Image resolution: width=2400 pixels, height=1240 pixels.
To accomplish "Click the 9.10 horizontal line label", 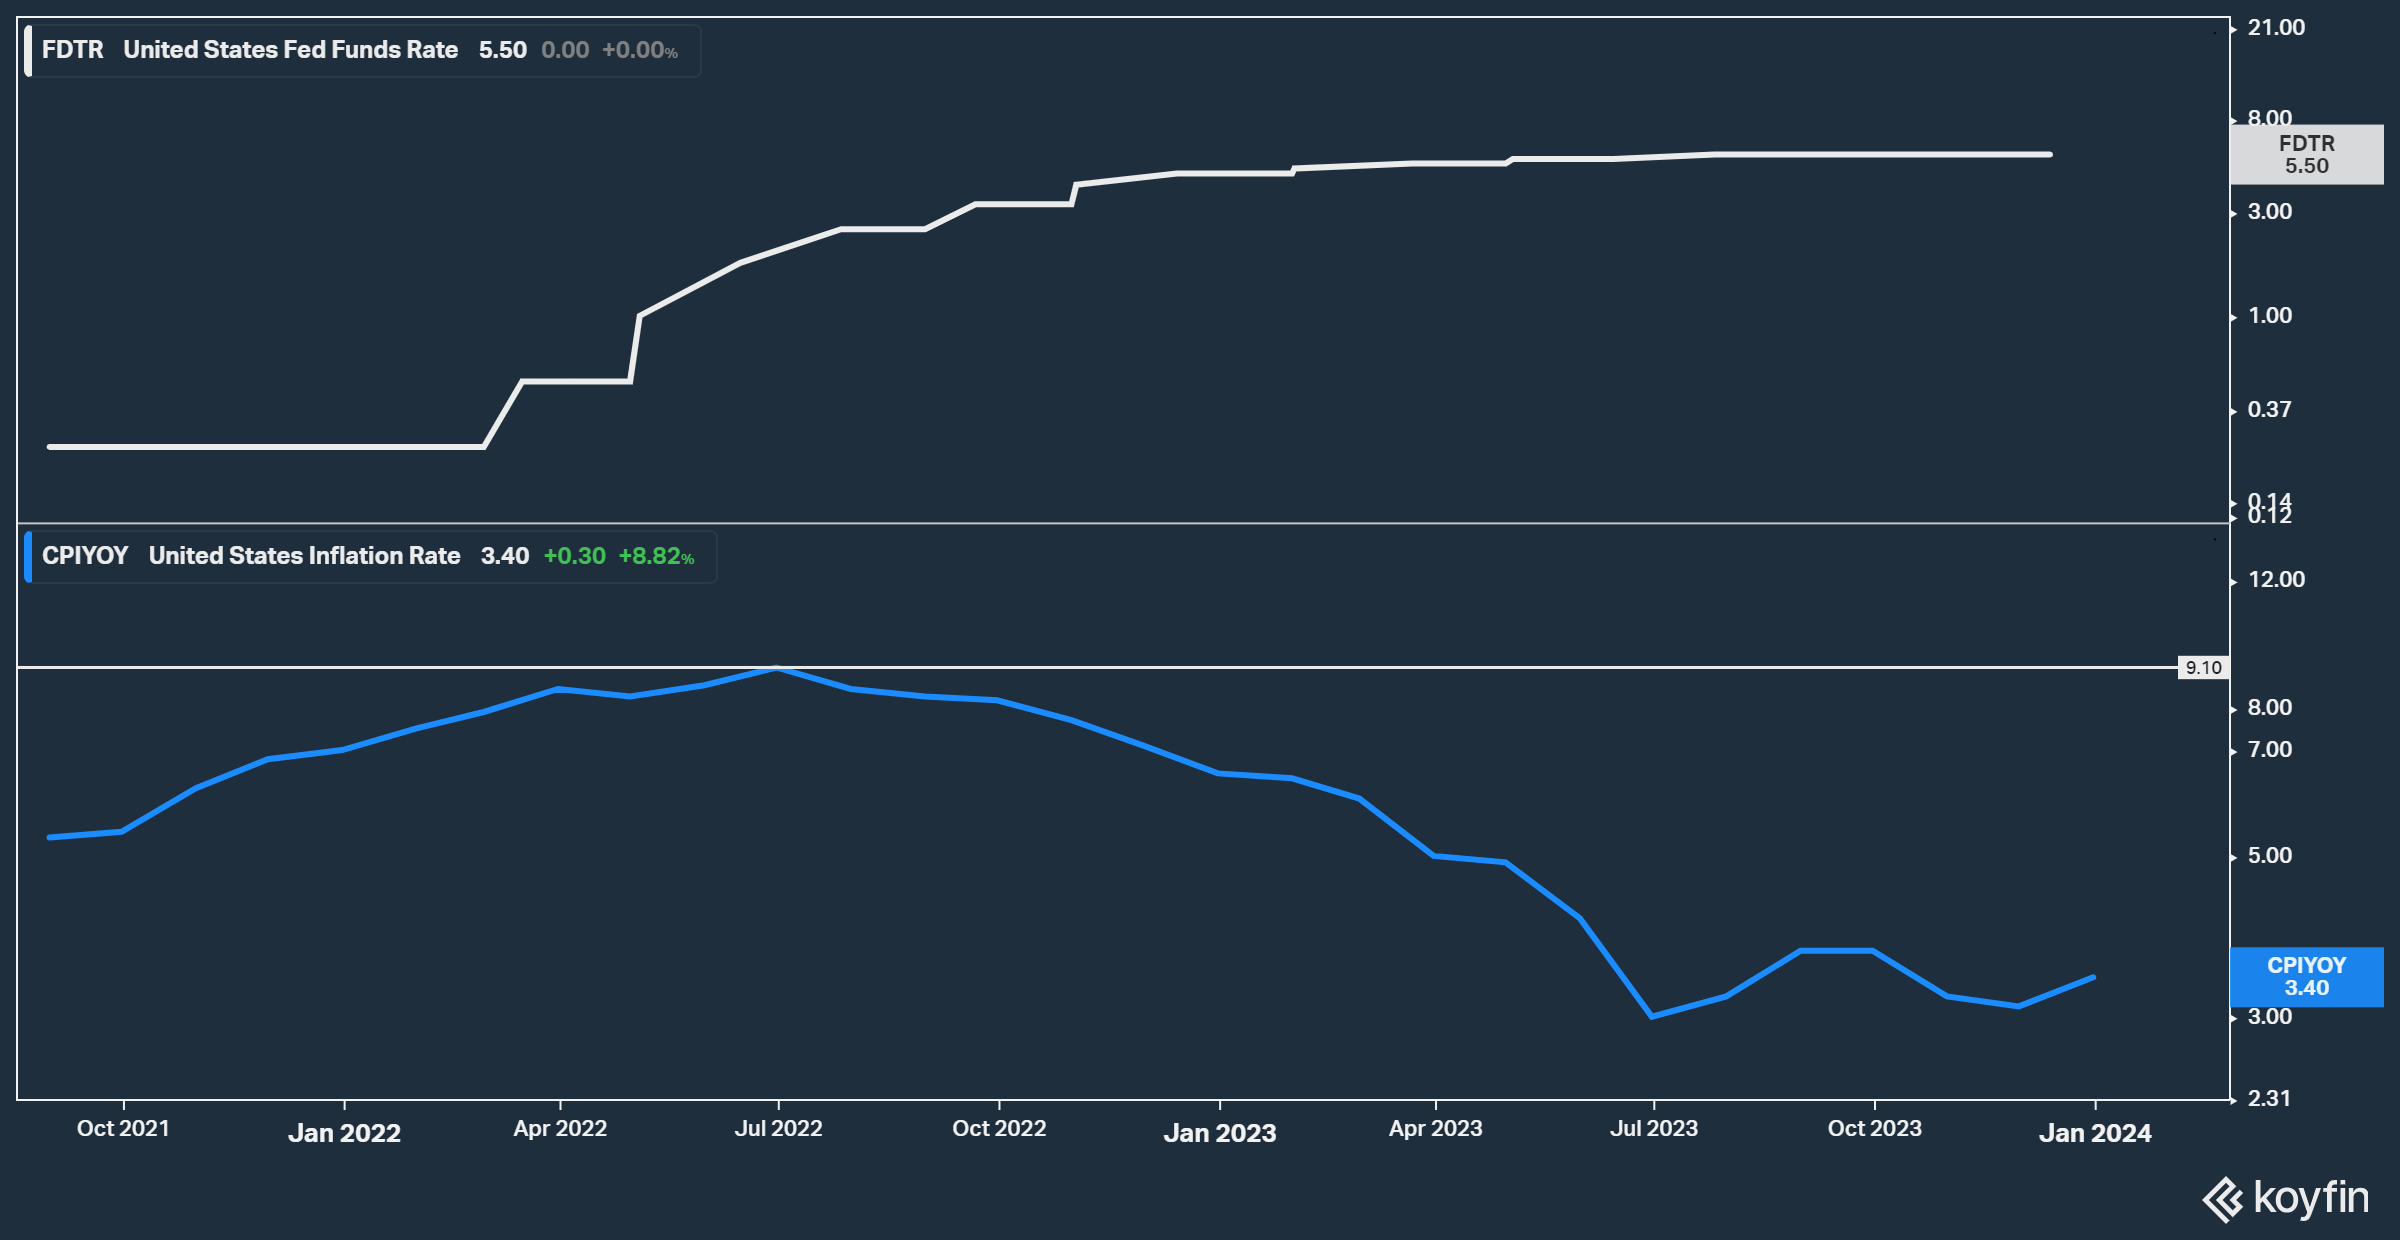I will click(x=2203, y=668).
